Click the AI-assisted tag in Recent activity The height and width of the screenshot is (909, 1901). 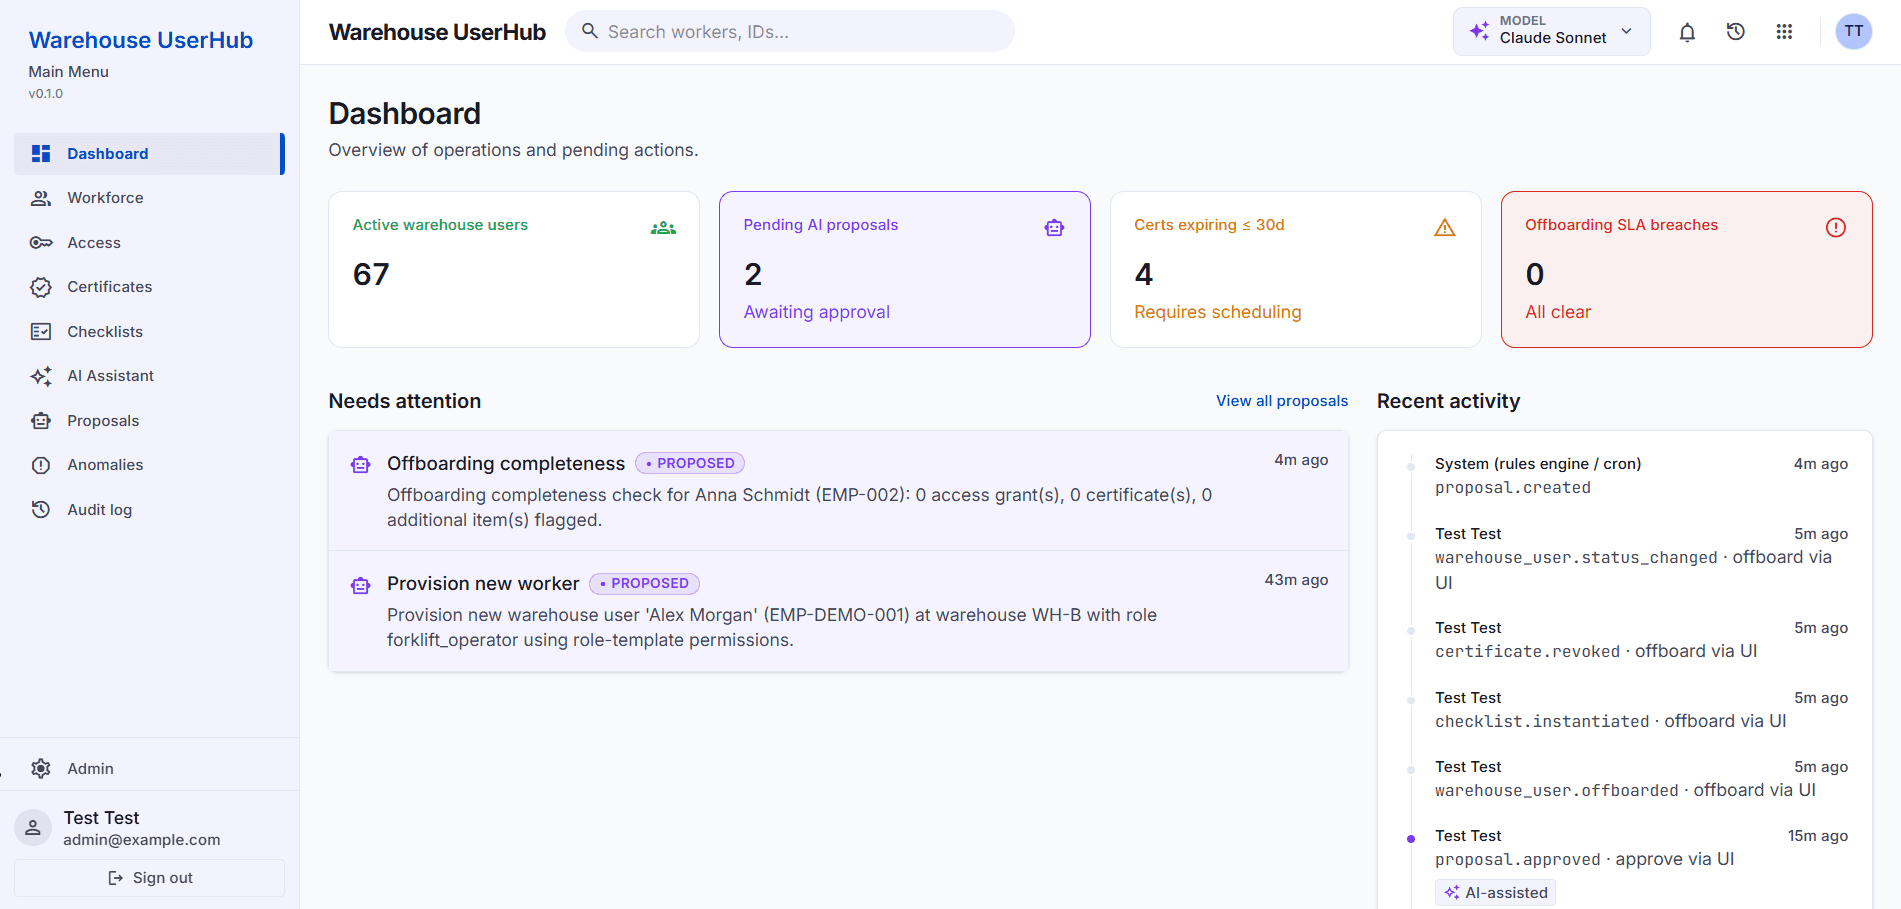pos(1496,893)
